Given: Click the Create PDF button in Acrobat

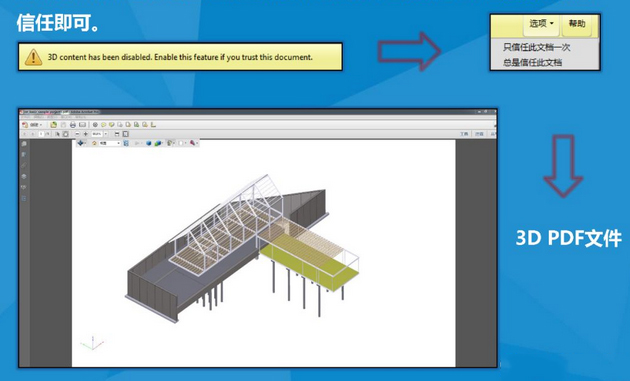Looking at the screenshot, I should click(32, 125).
